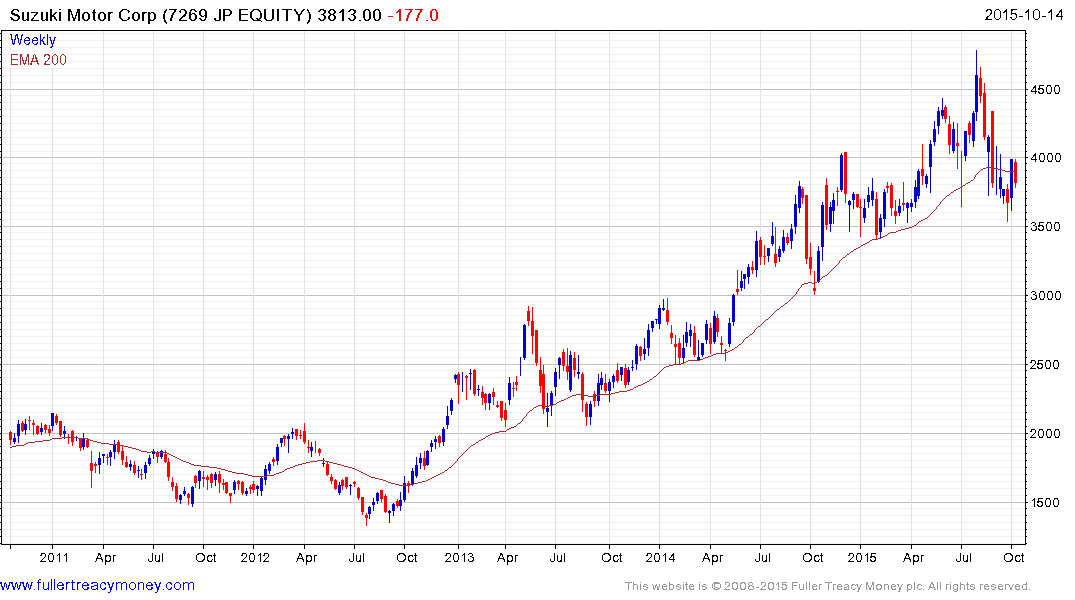Click the 1500 price axis label
The height and width of the screenshot is (600, 1075).
coord(1046,503)
